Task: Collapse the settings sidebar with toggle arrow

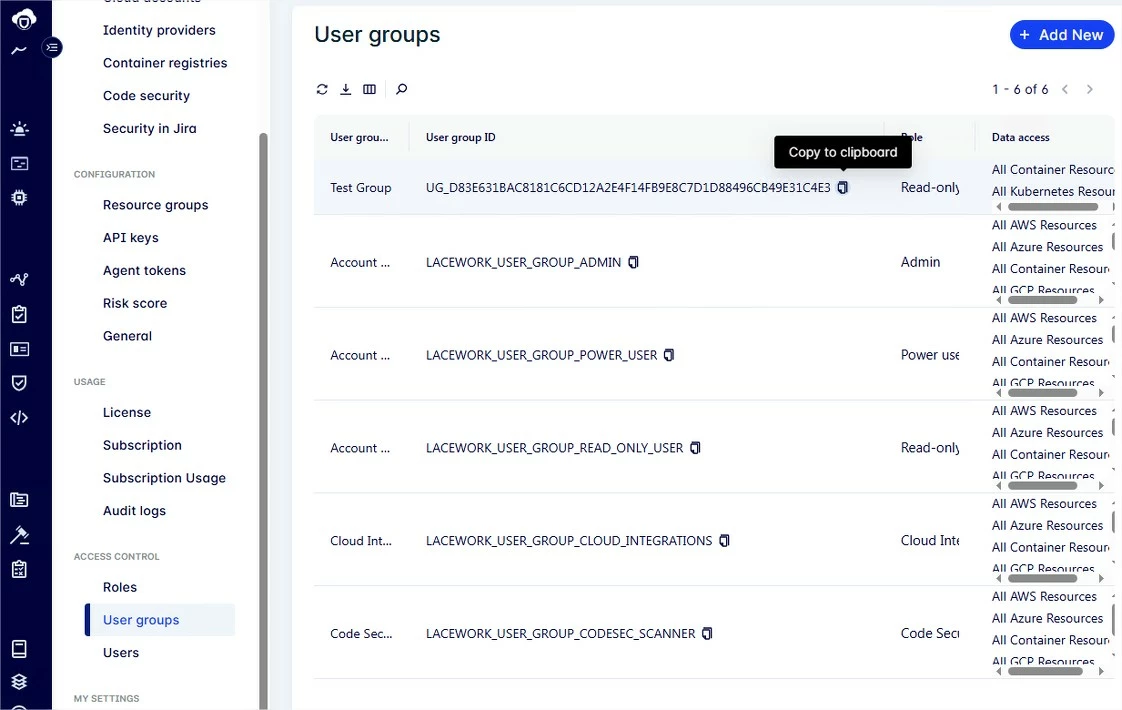Action: pyautogui.click(x=52, y=48)
